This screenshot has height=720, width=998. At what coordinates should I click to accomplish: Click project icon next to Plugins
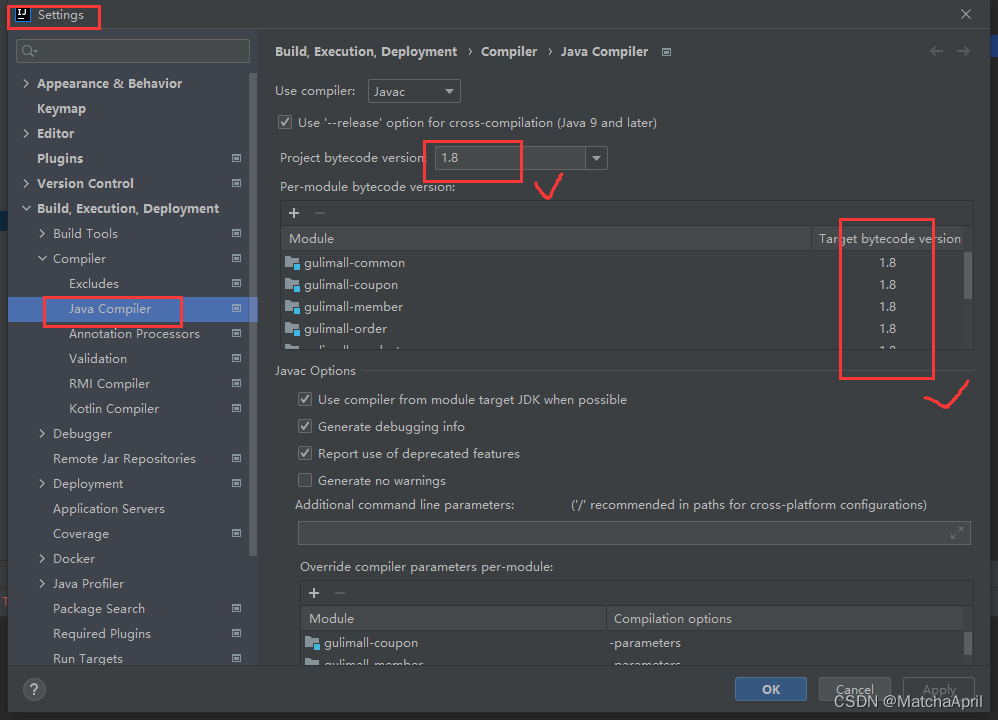pos(236,158)
